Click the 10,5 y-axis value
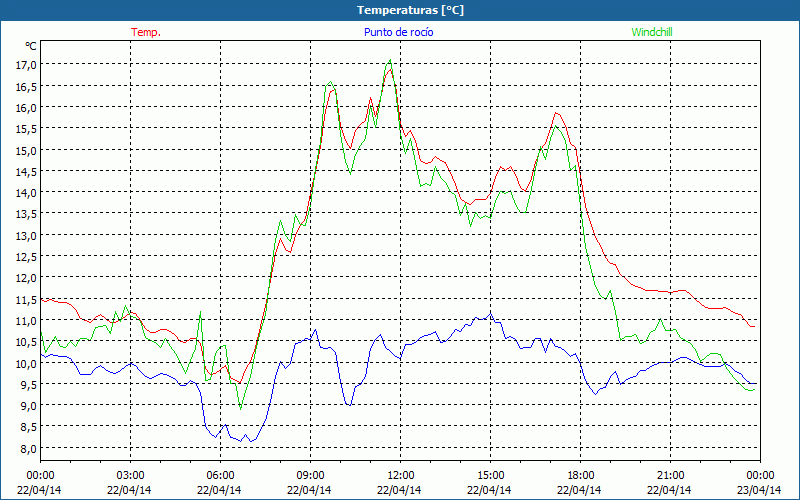800x500 pixels. click(28, 341)
